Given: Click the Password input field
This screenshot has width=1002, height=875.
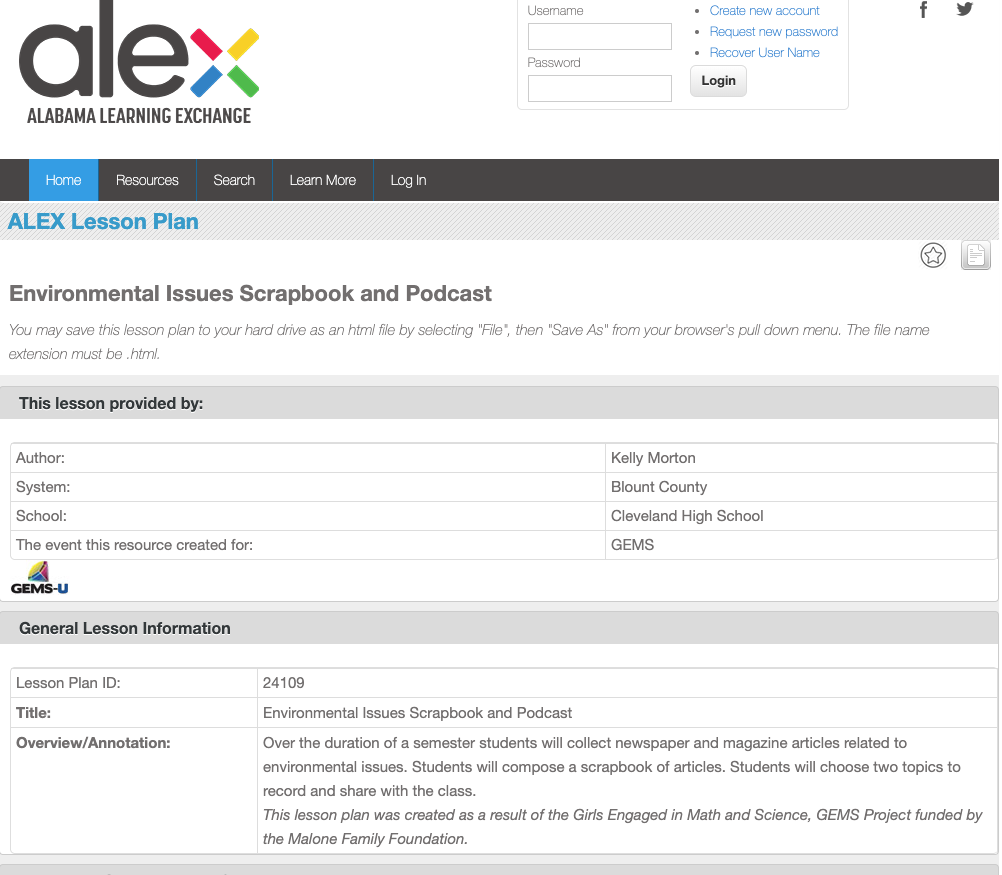Looking at the screenshot, I should [x=599, y=88].
